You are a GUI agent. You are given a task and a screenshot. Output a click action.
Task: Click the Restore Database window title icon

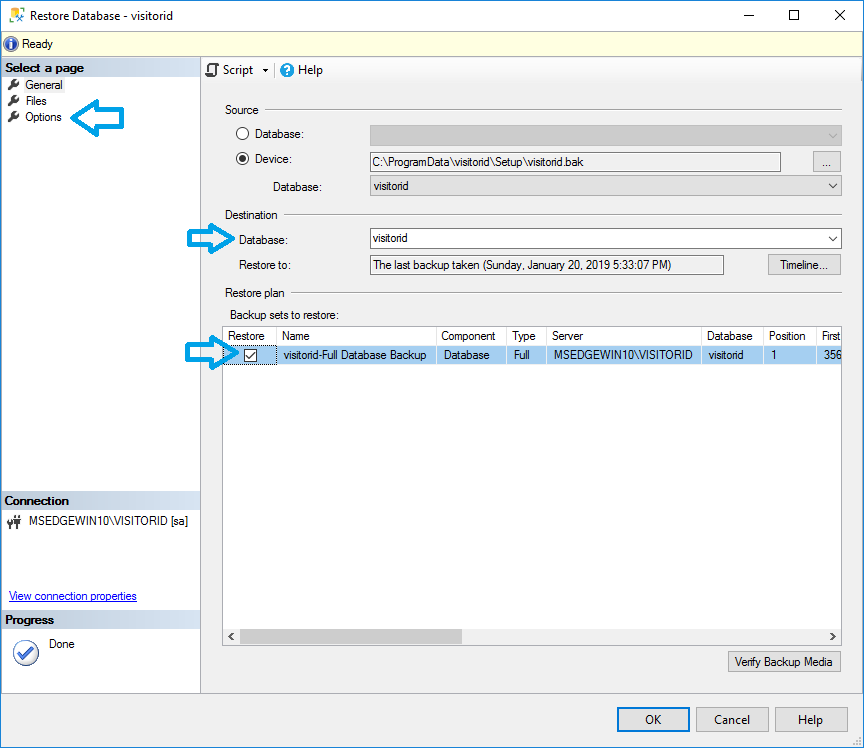[x=15, y=15]
